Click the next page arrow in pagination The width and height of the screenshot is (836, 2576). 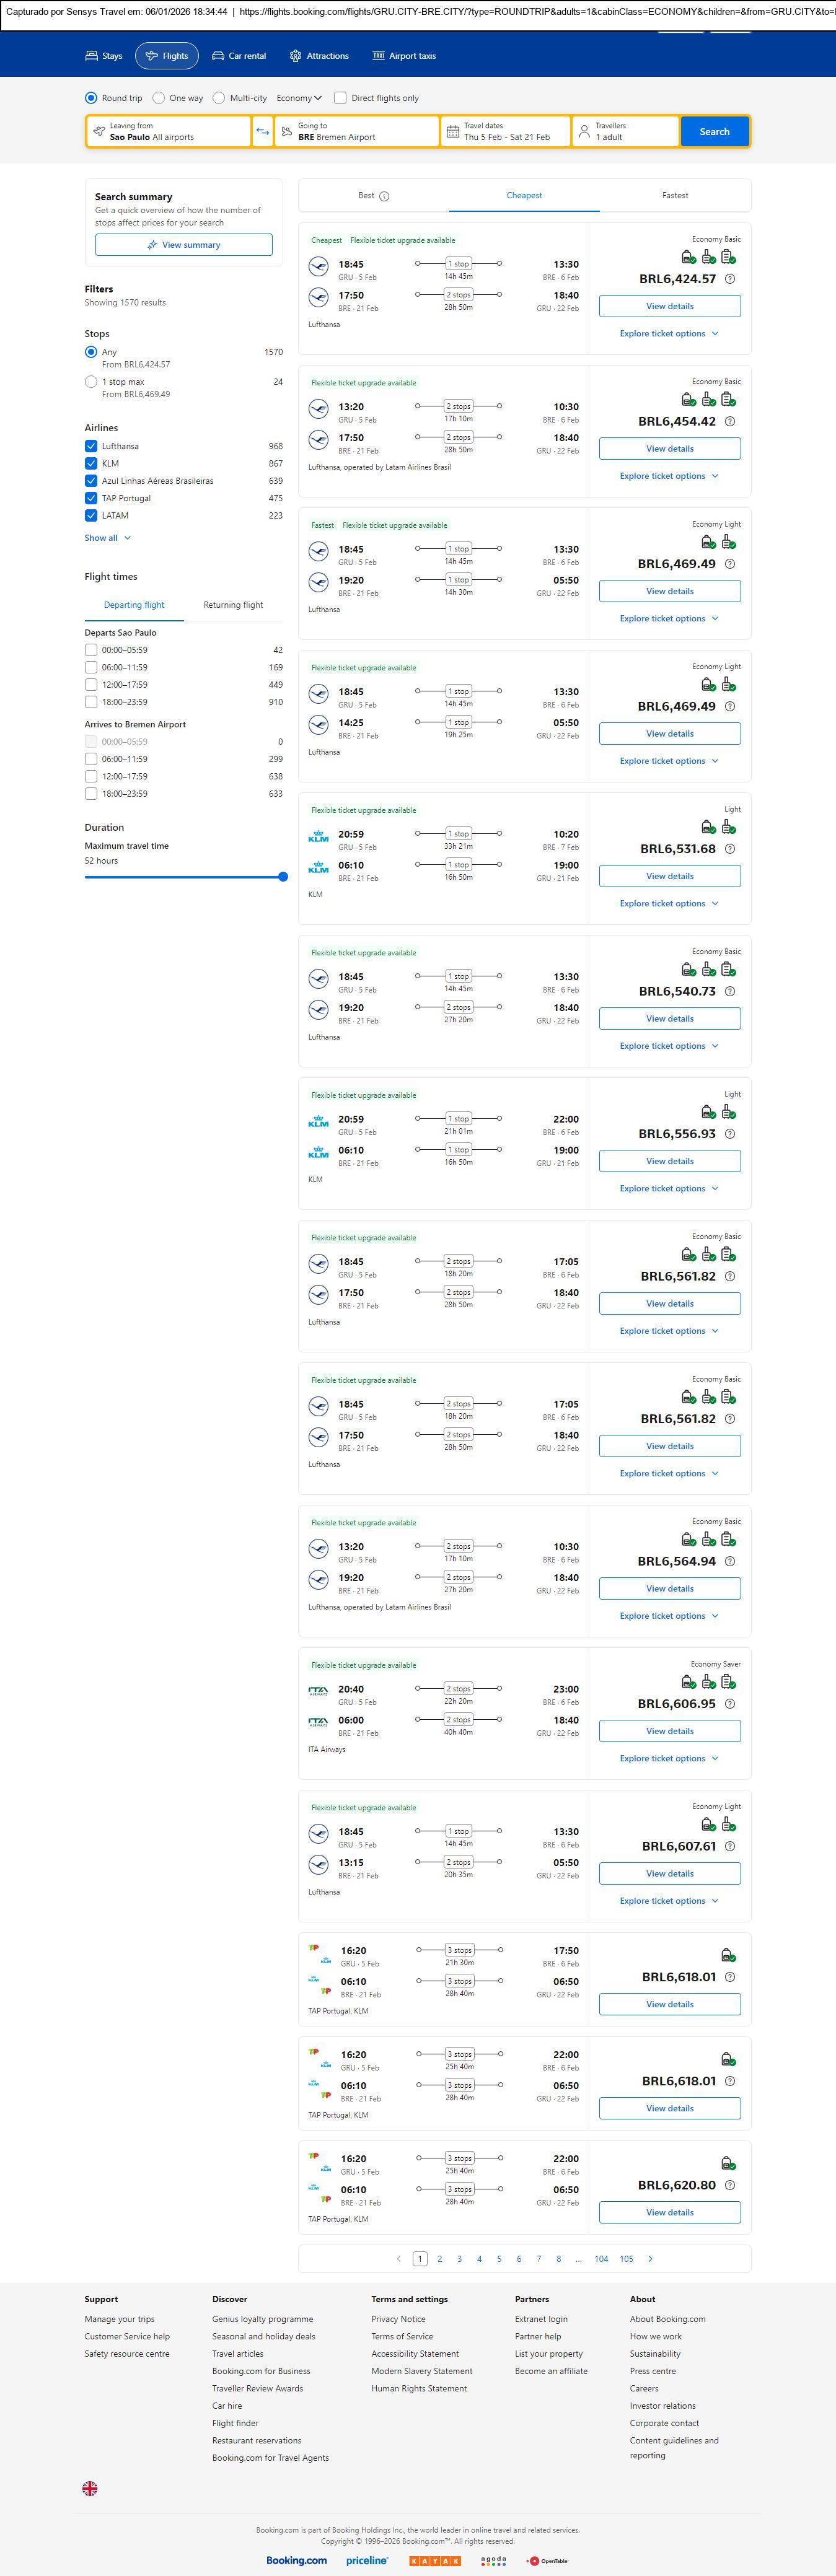[x=651, y=2258]
